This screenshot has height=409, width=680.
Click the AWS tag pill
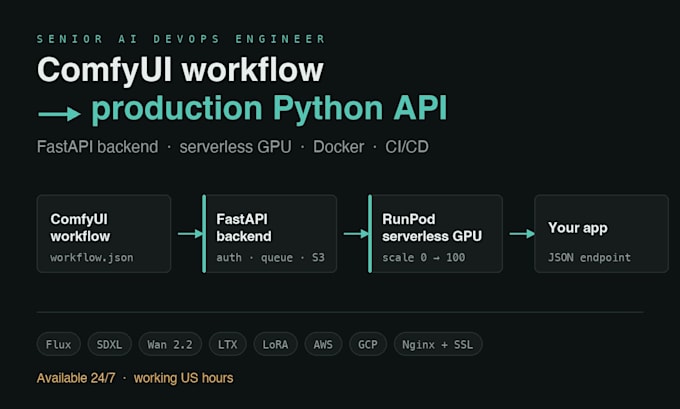323,344
